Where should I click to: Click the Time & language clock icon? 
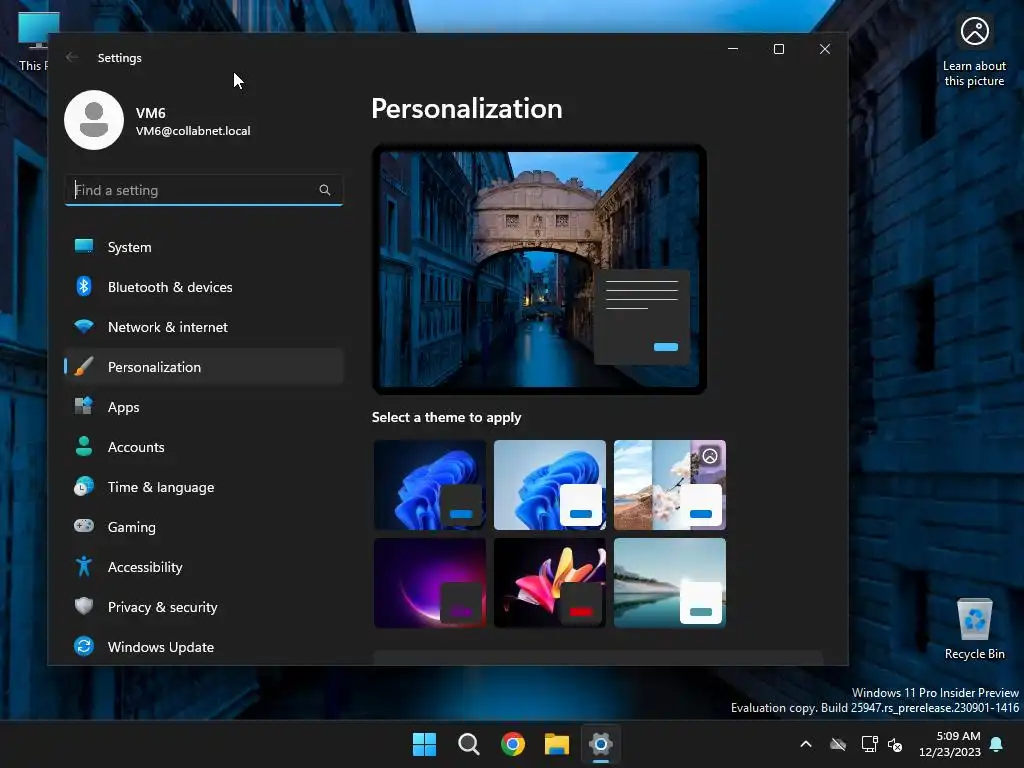pos(84,487)
